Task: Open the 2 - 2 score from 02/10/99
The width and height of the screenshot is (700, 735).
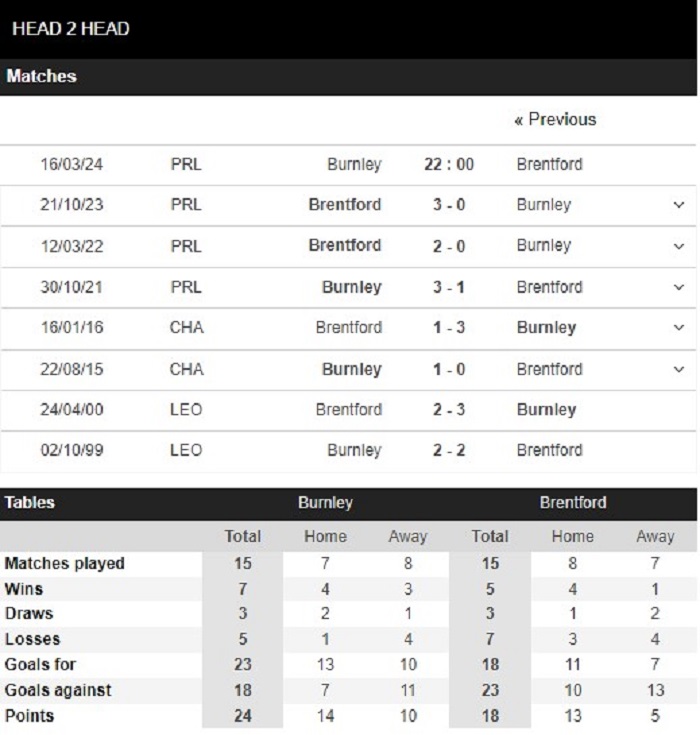Action: 449,450
